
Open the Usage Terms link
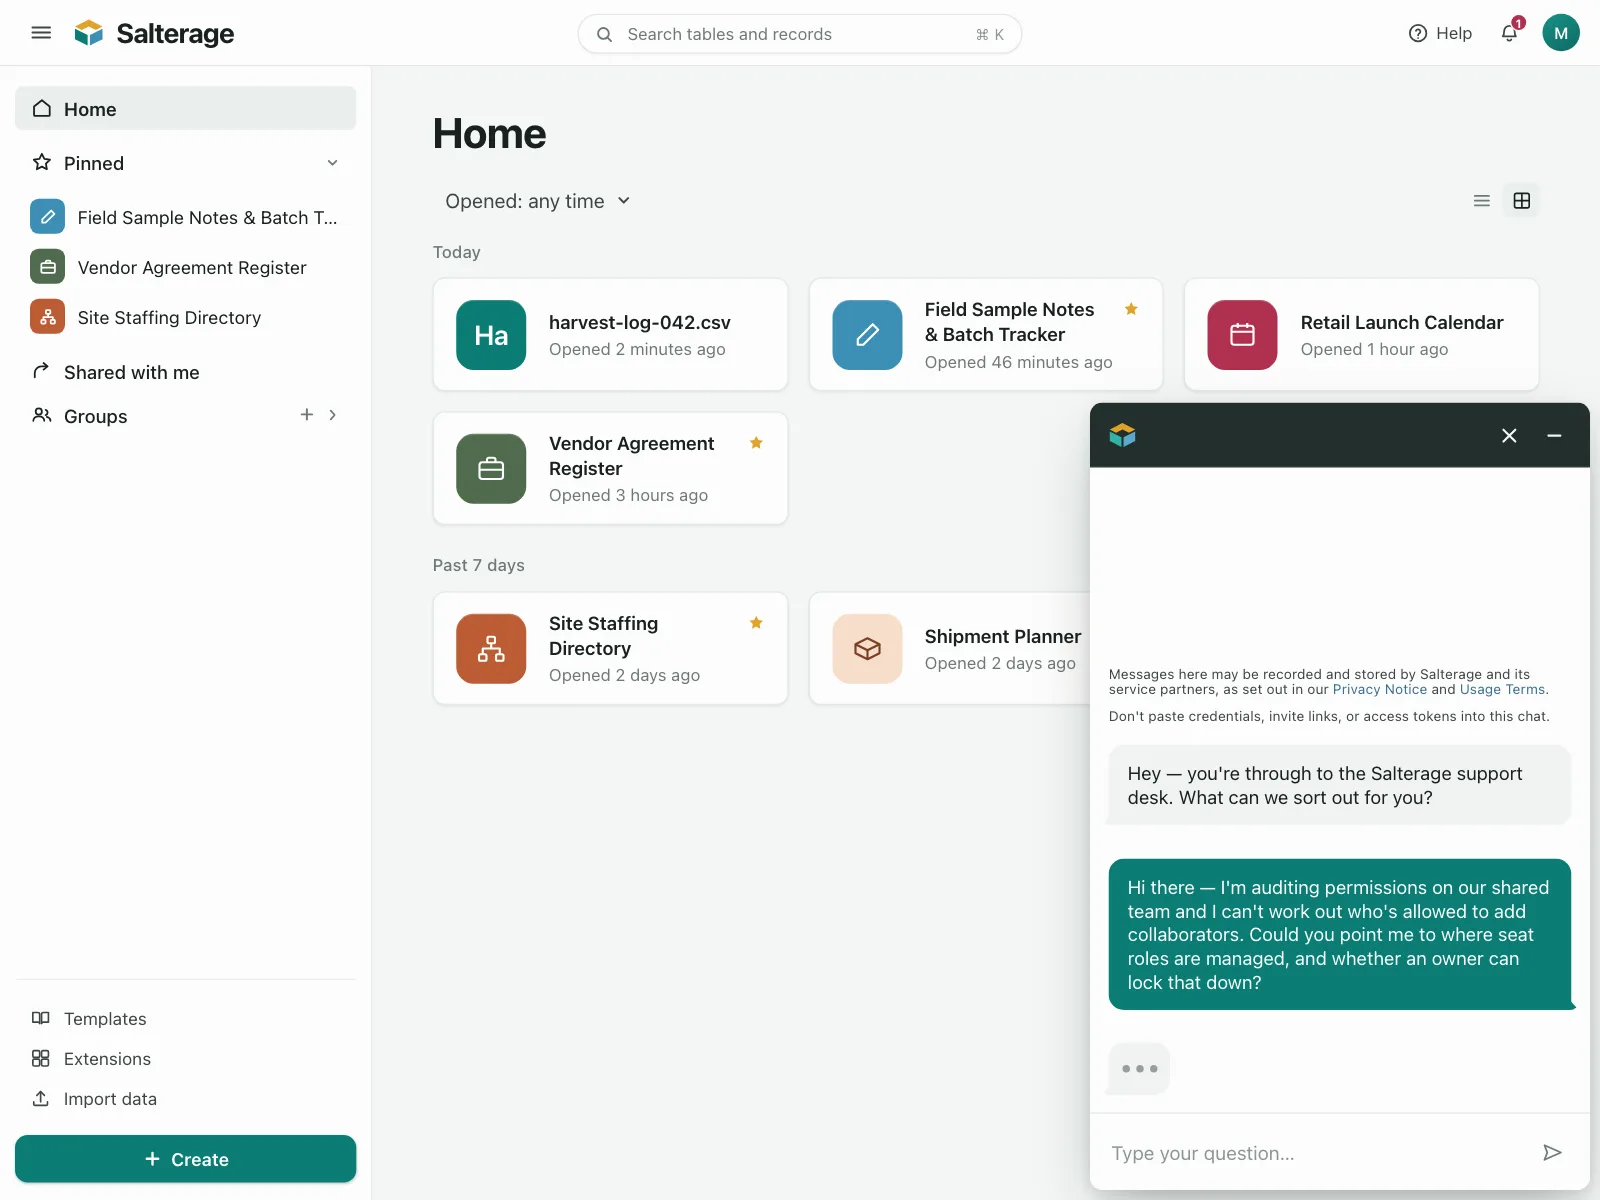1502,689
